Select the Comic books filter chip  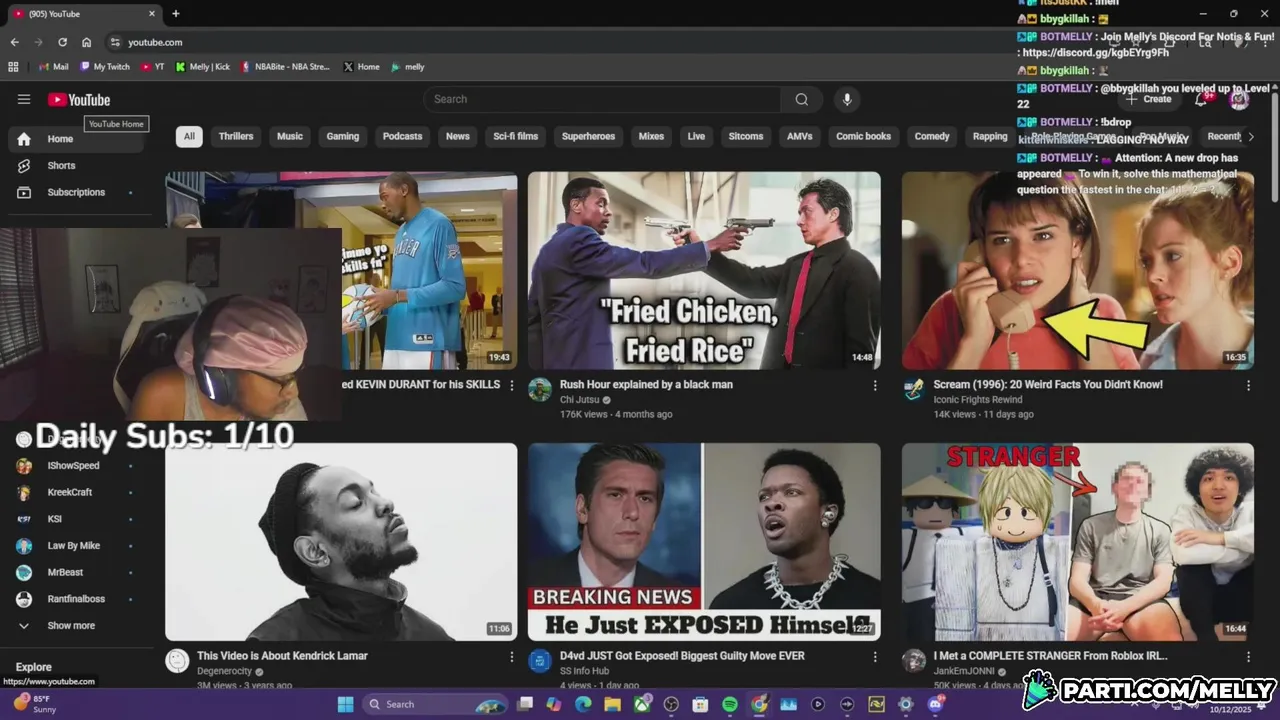(x=864, y=136)
